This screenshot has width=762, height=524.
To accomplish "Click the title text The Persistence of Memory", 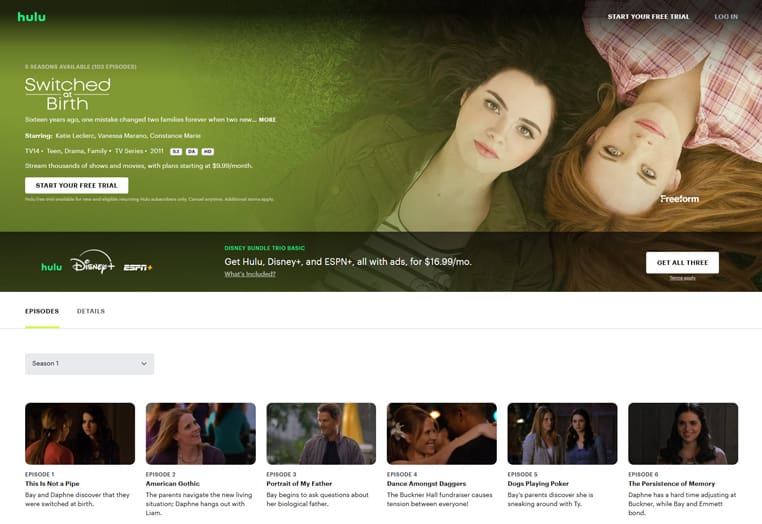I will tap(672, 484).
